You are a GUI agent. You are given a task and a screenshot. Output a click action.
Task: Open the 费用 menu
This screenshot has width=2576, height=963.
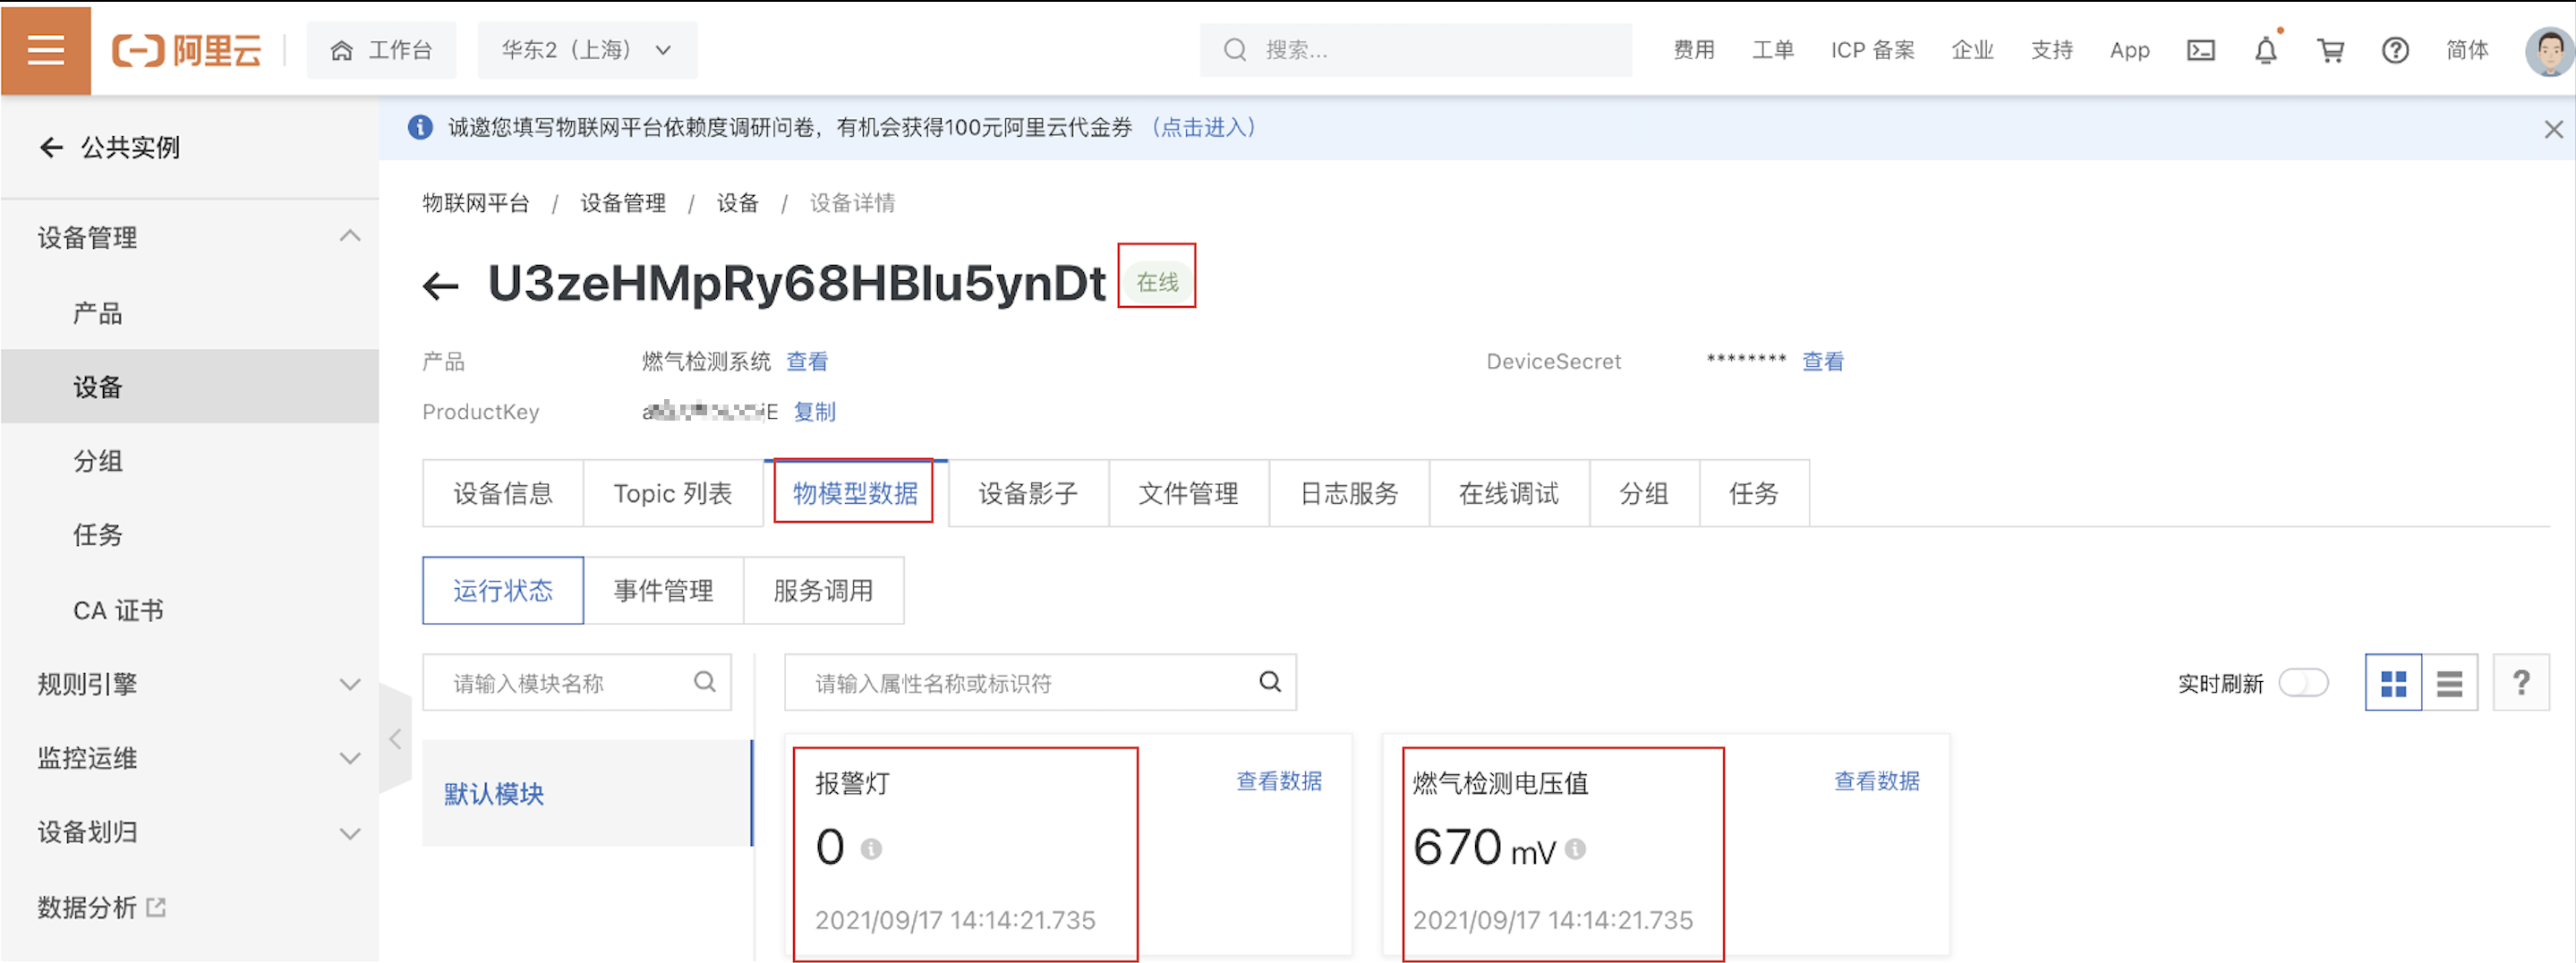tap(1694, 50)
